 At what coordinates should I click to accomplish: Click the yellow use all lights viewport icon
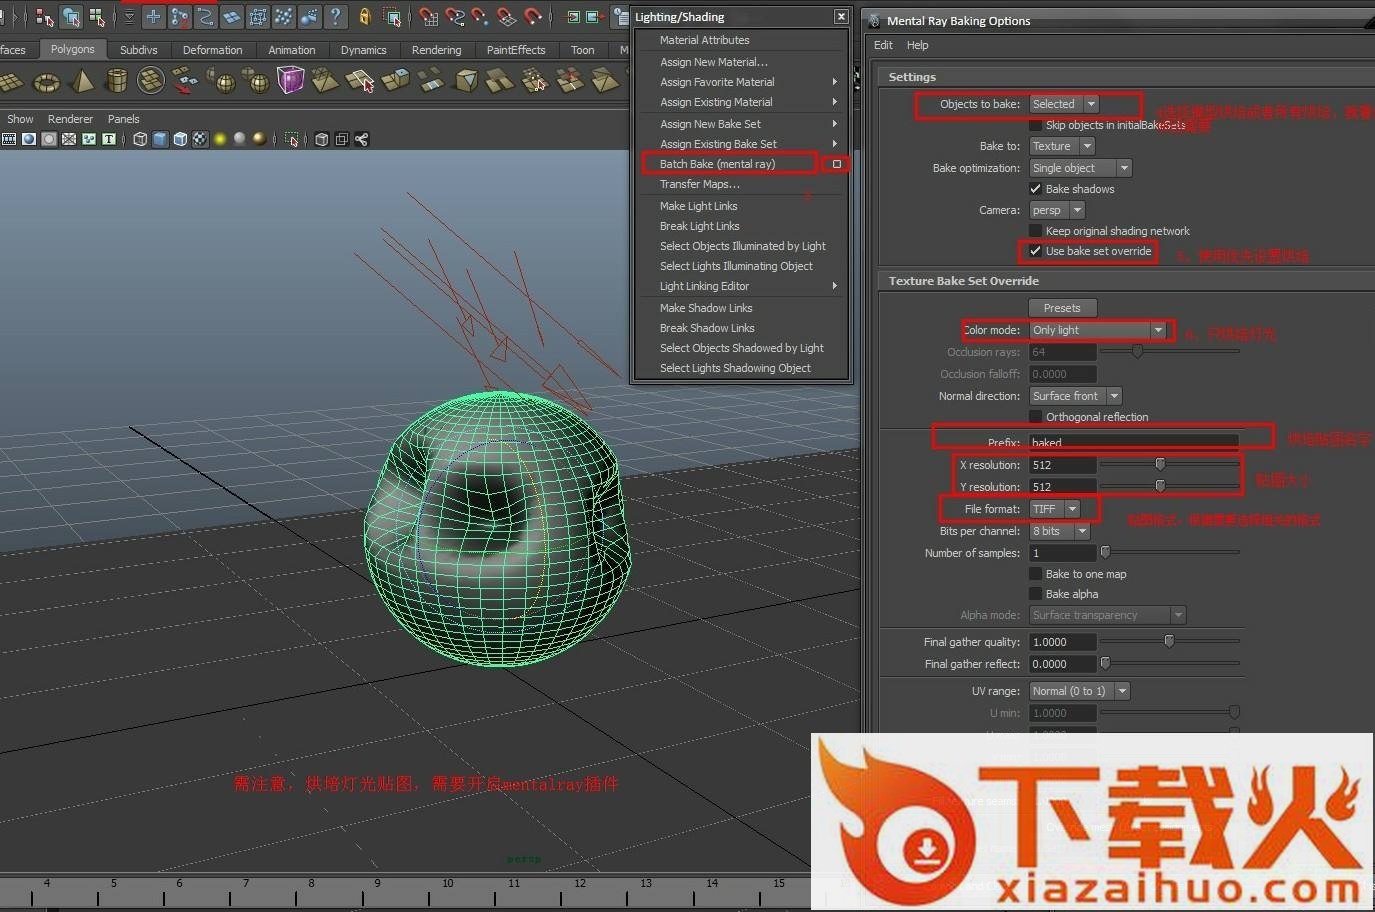click(x=220, y=139)
